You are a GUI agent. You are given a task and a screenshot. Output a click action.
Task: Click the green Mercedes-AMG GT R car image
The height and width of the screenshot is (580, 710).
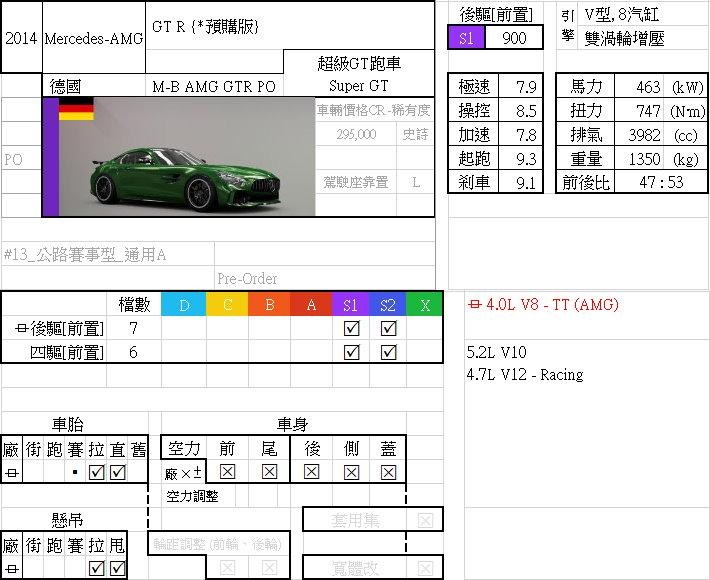187,157
